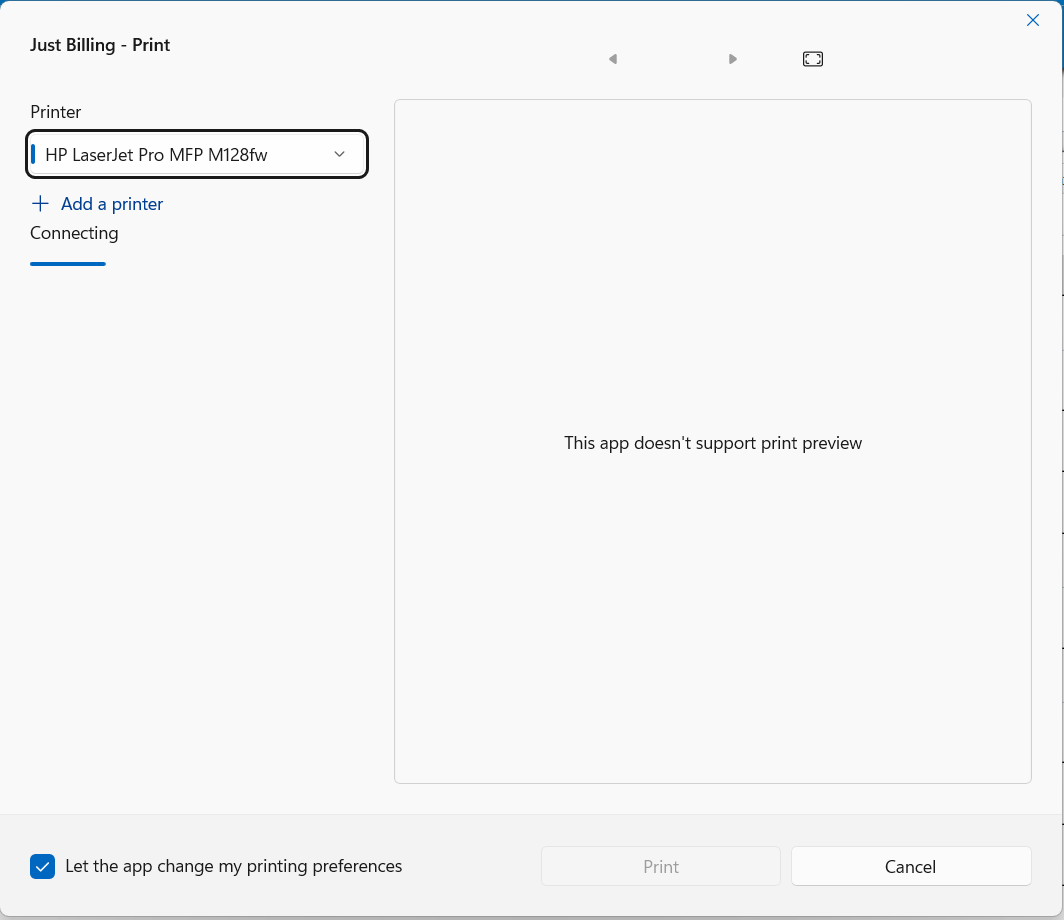The width and height of the screenshot is (1064, 920).
Task: Click the 'This app doesn't support print preview' message
Action: 712,443
